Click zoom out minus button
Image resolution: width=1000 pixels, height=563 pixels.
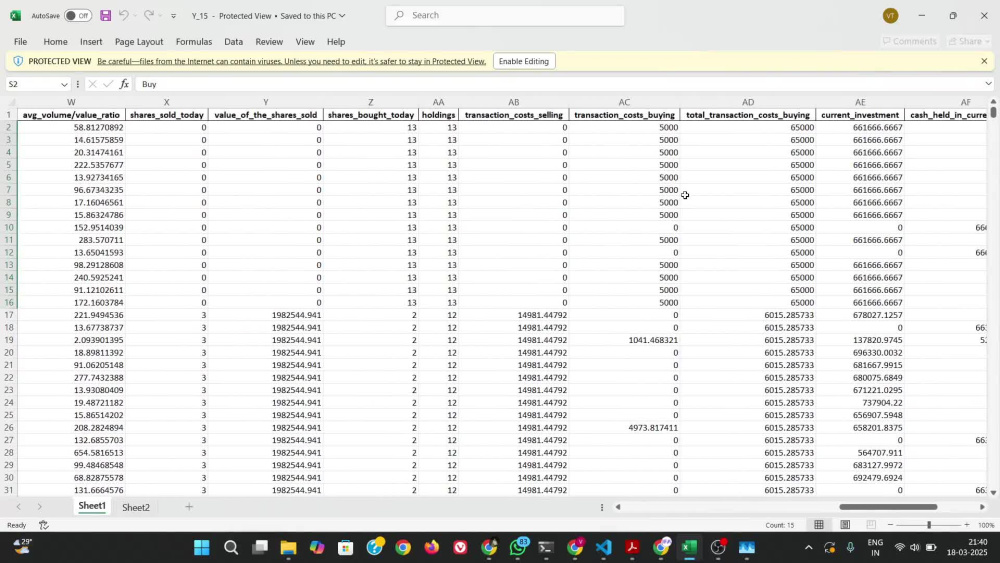tap(890, 525)
